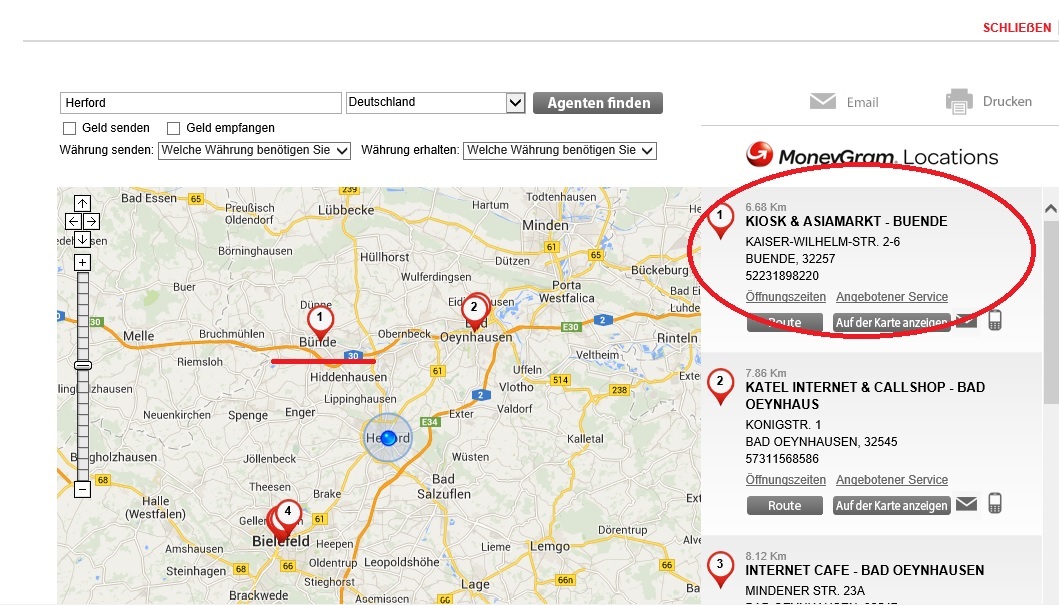Click Route button for Kiosk & Asiamarkt
The image size is (1059, 605).
coord(785,322)
